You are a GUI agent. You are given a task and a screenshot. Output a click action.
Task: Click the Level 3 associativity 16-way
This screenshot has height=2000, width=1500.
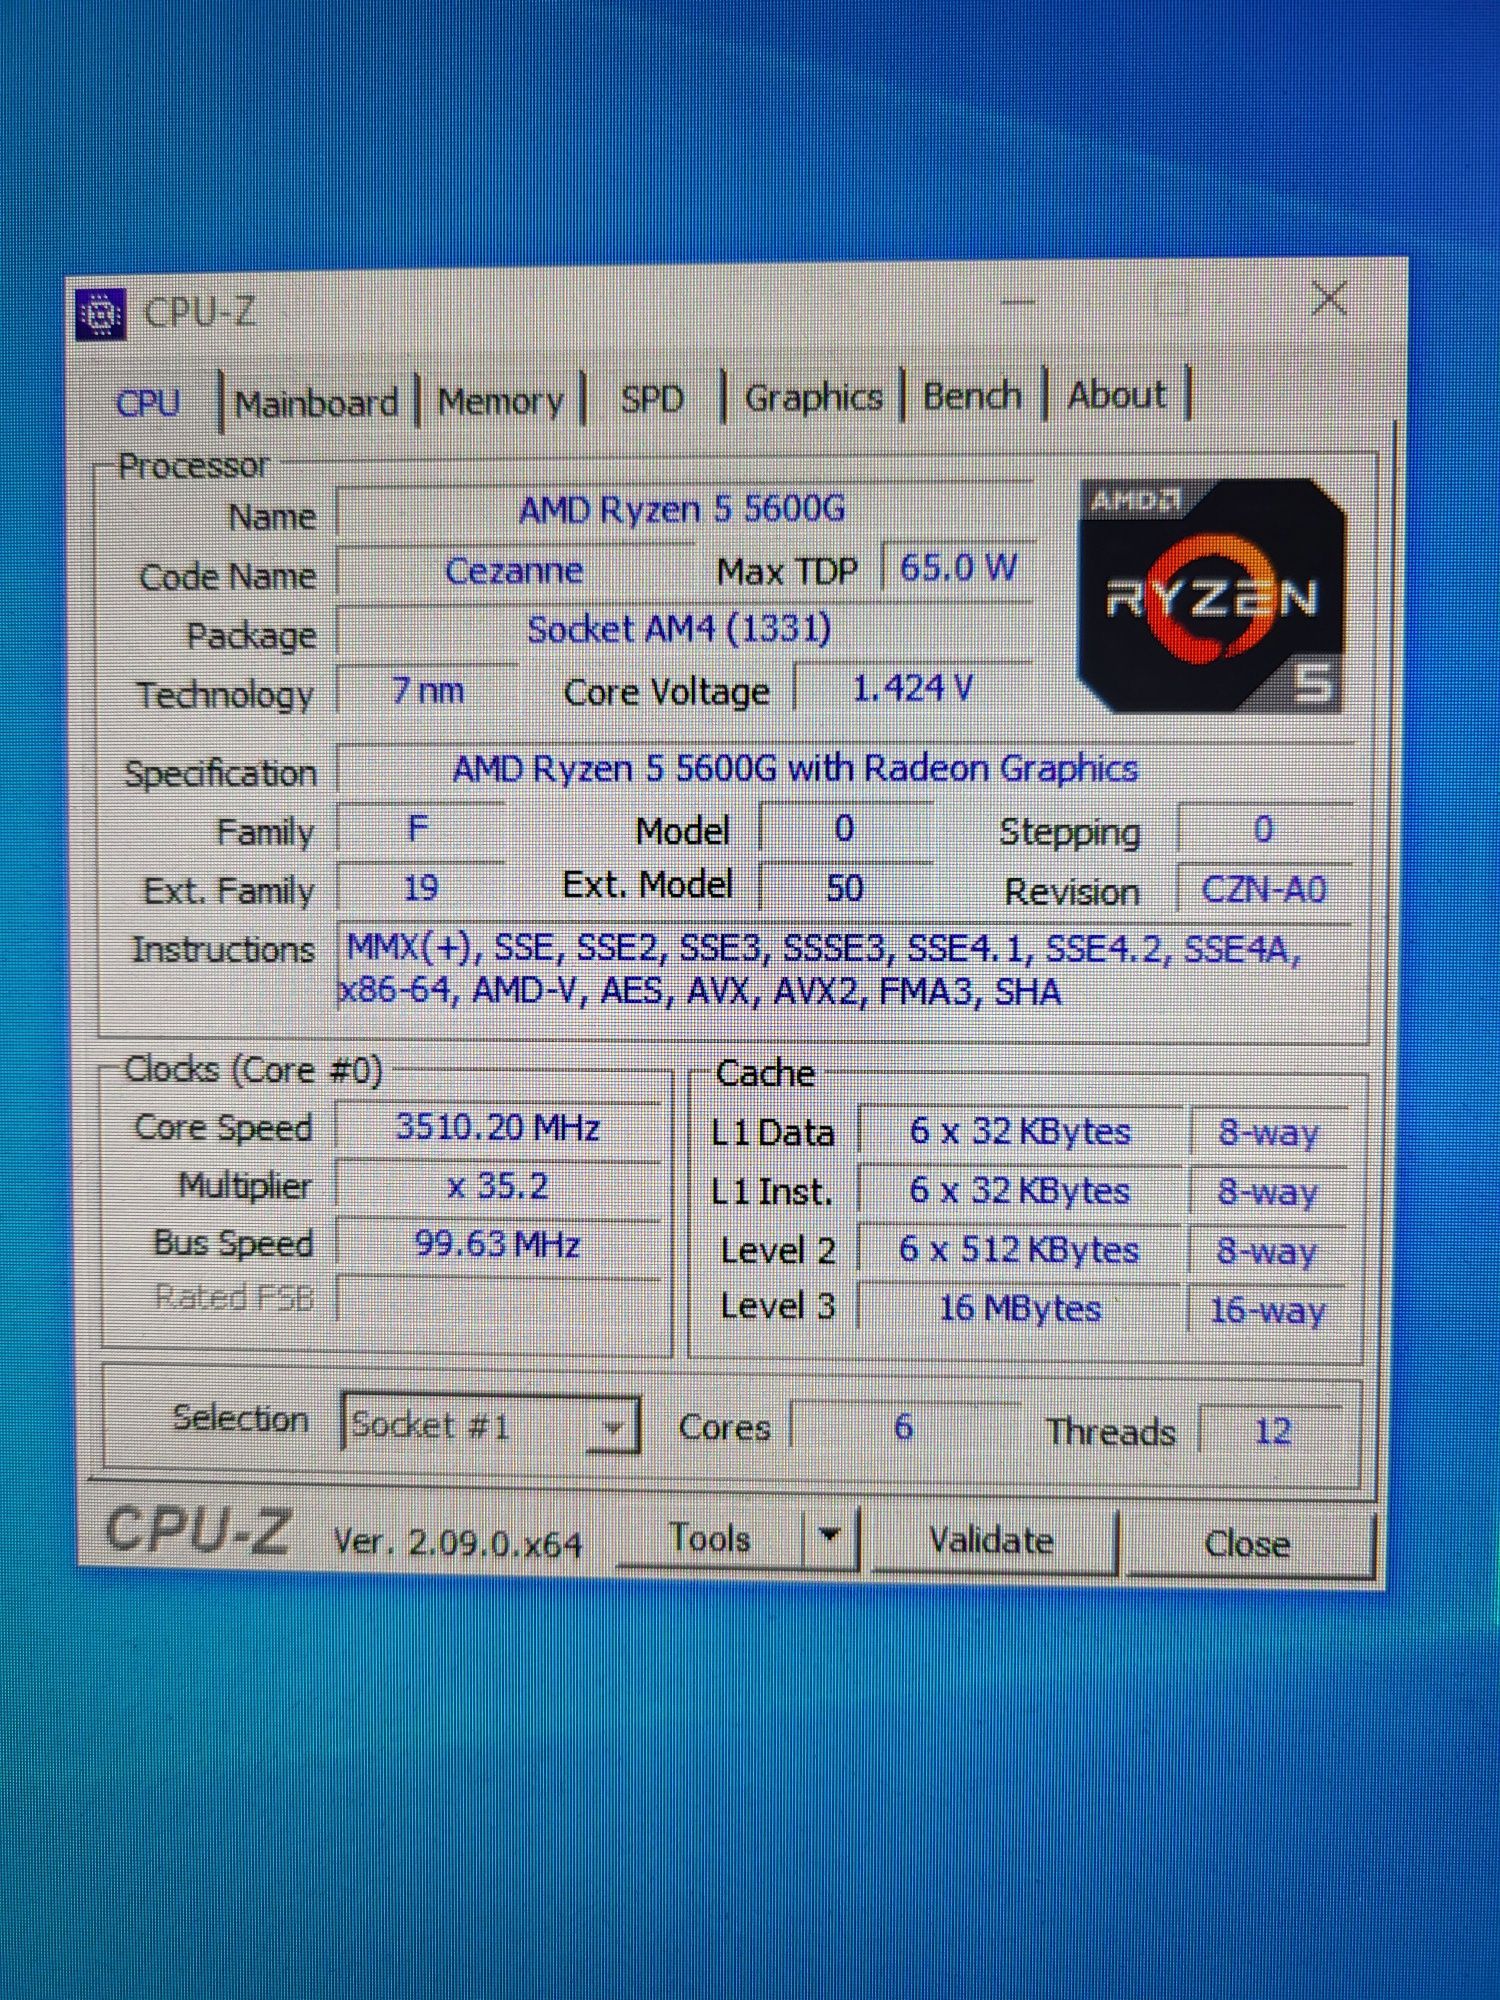pyautogui.click(x=1268, y=1310)
